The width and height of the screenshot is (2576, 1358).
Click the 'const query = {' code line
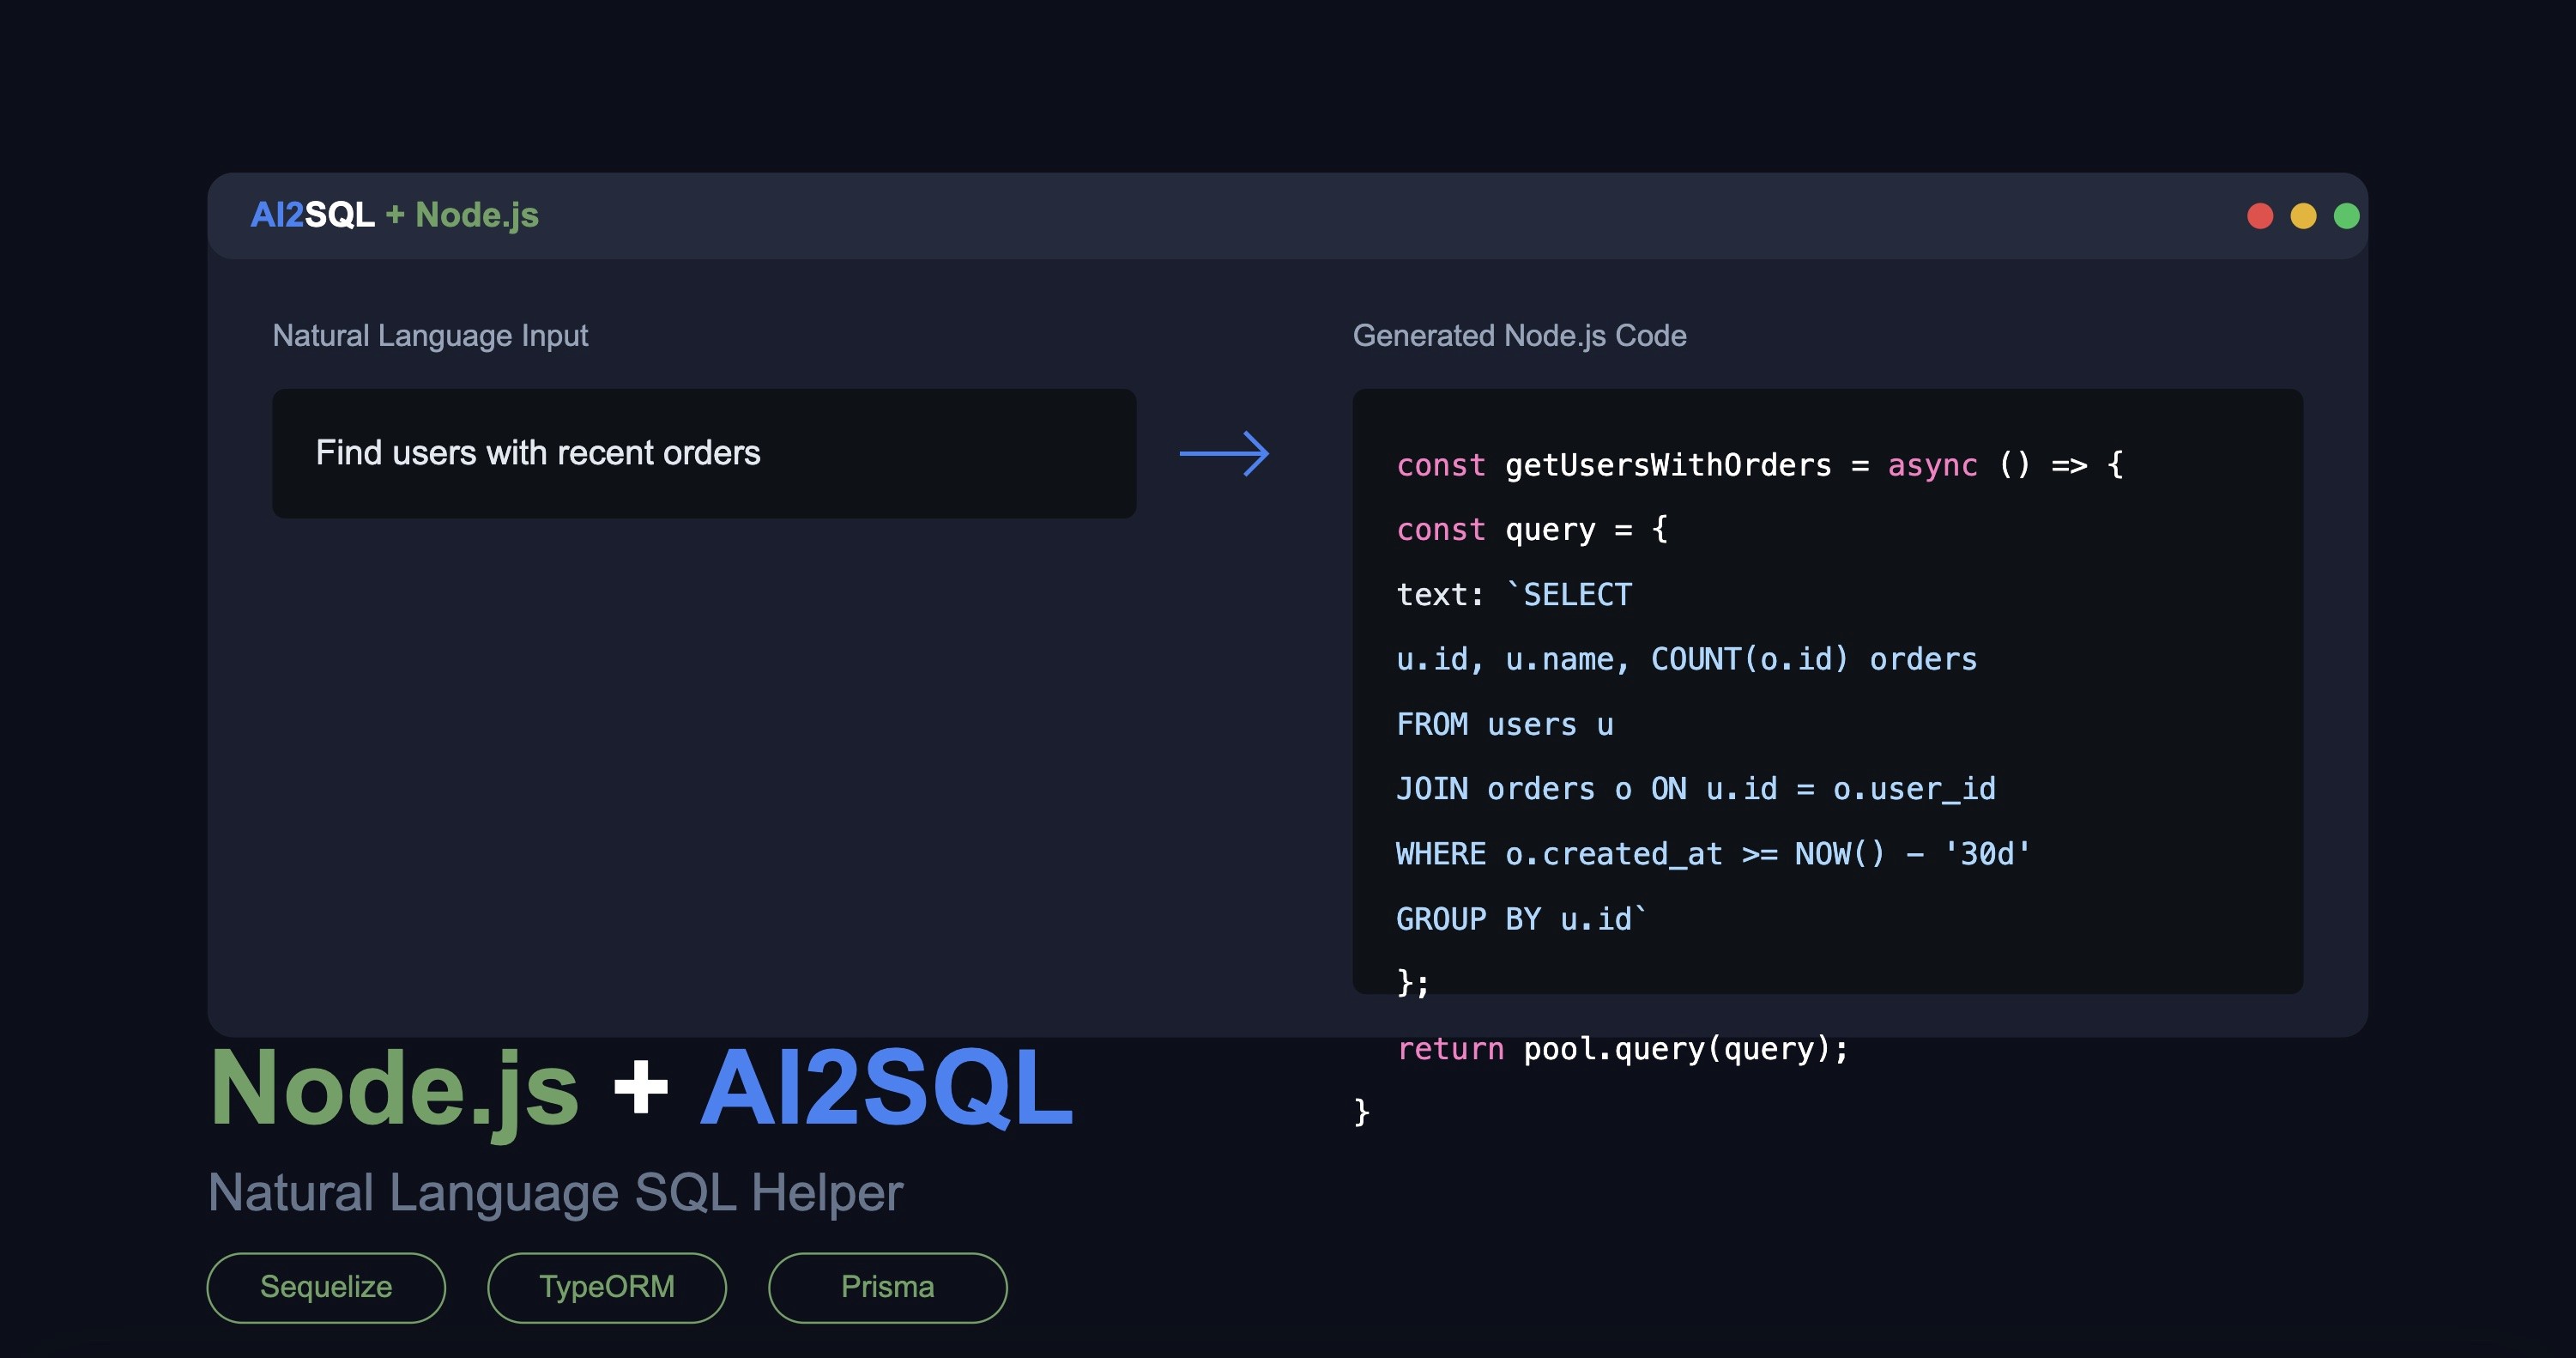click(1532, 530)
